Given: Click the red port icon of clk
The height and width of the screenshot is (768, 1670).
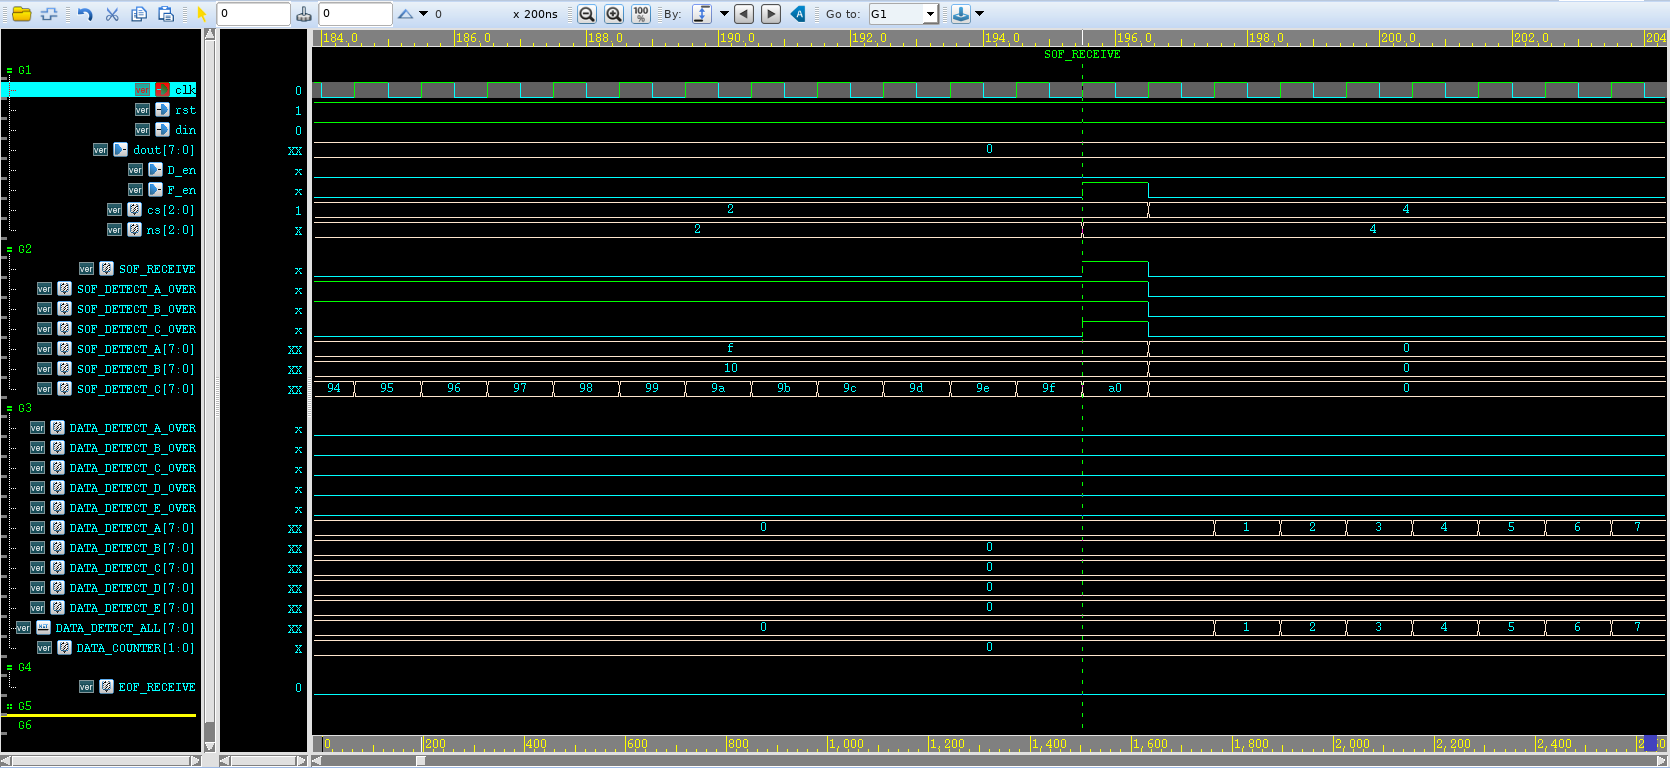Looking at the screenshot, I should [x=163, y=90].
